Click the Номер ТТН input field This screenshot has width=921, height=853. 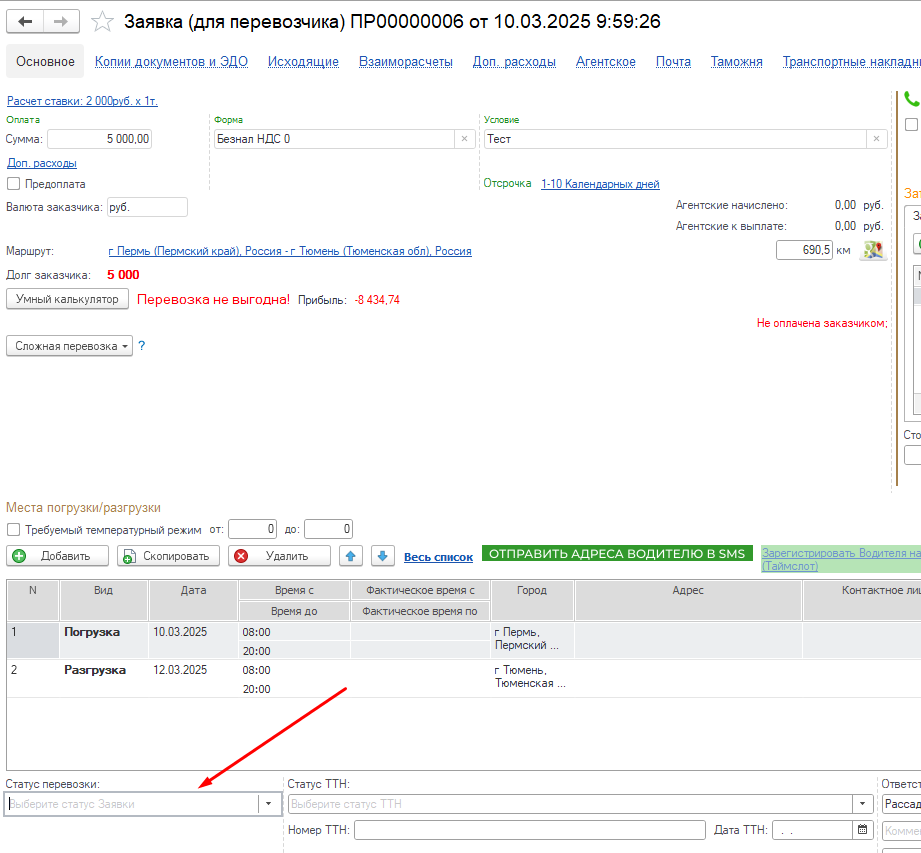[530, 830]
